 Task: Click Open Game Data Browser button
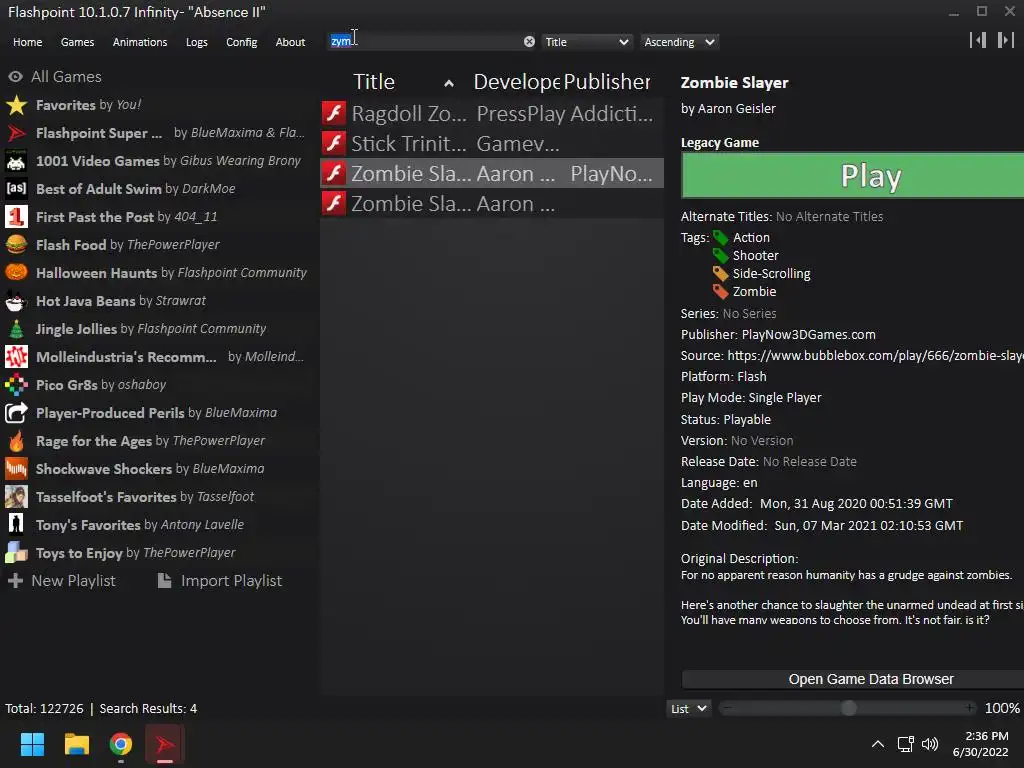click(852, 679)
